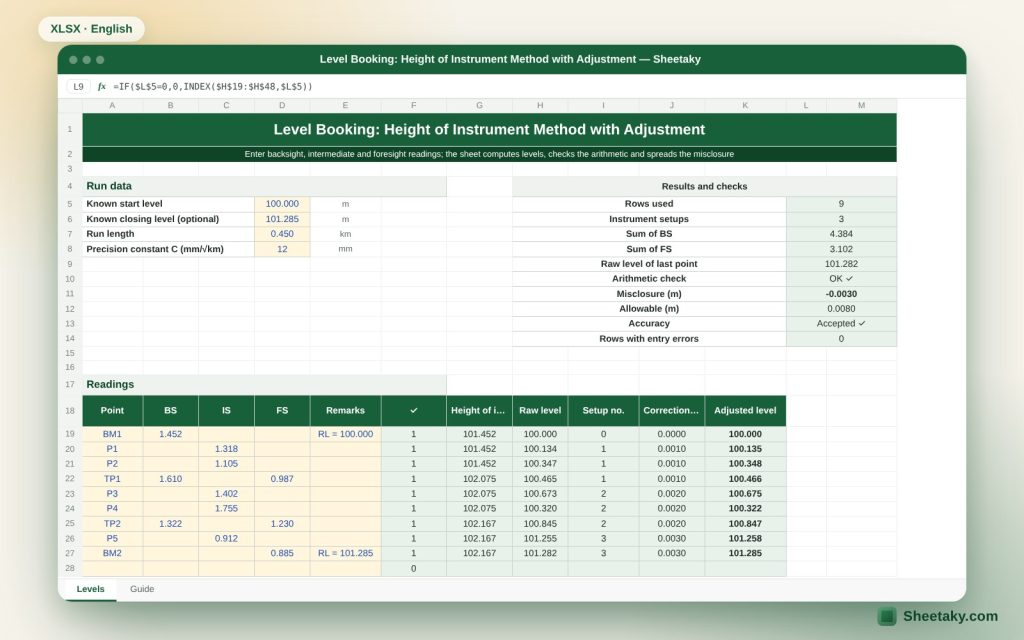Click the Correction… column header
This screenshot has height=640, width=1024.
671,411
